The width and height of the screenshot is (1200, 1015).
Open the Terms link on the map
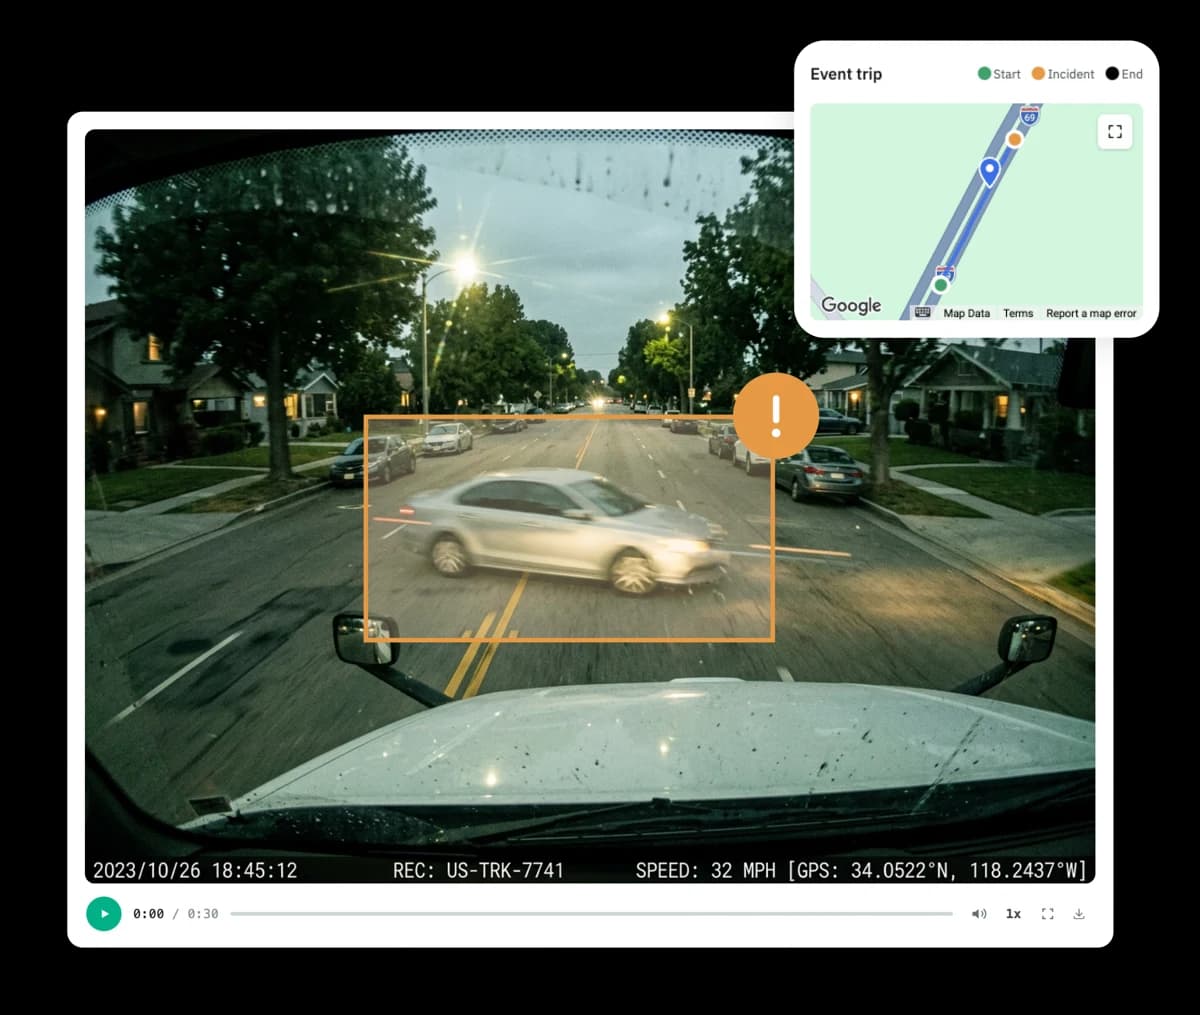click(1018, 313)
